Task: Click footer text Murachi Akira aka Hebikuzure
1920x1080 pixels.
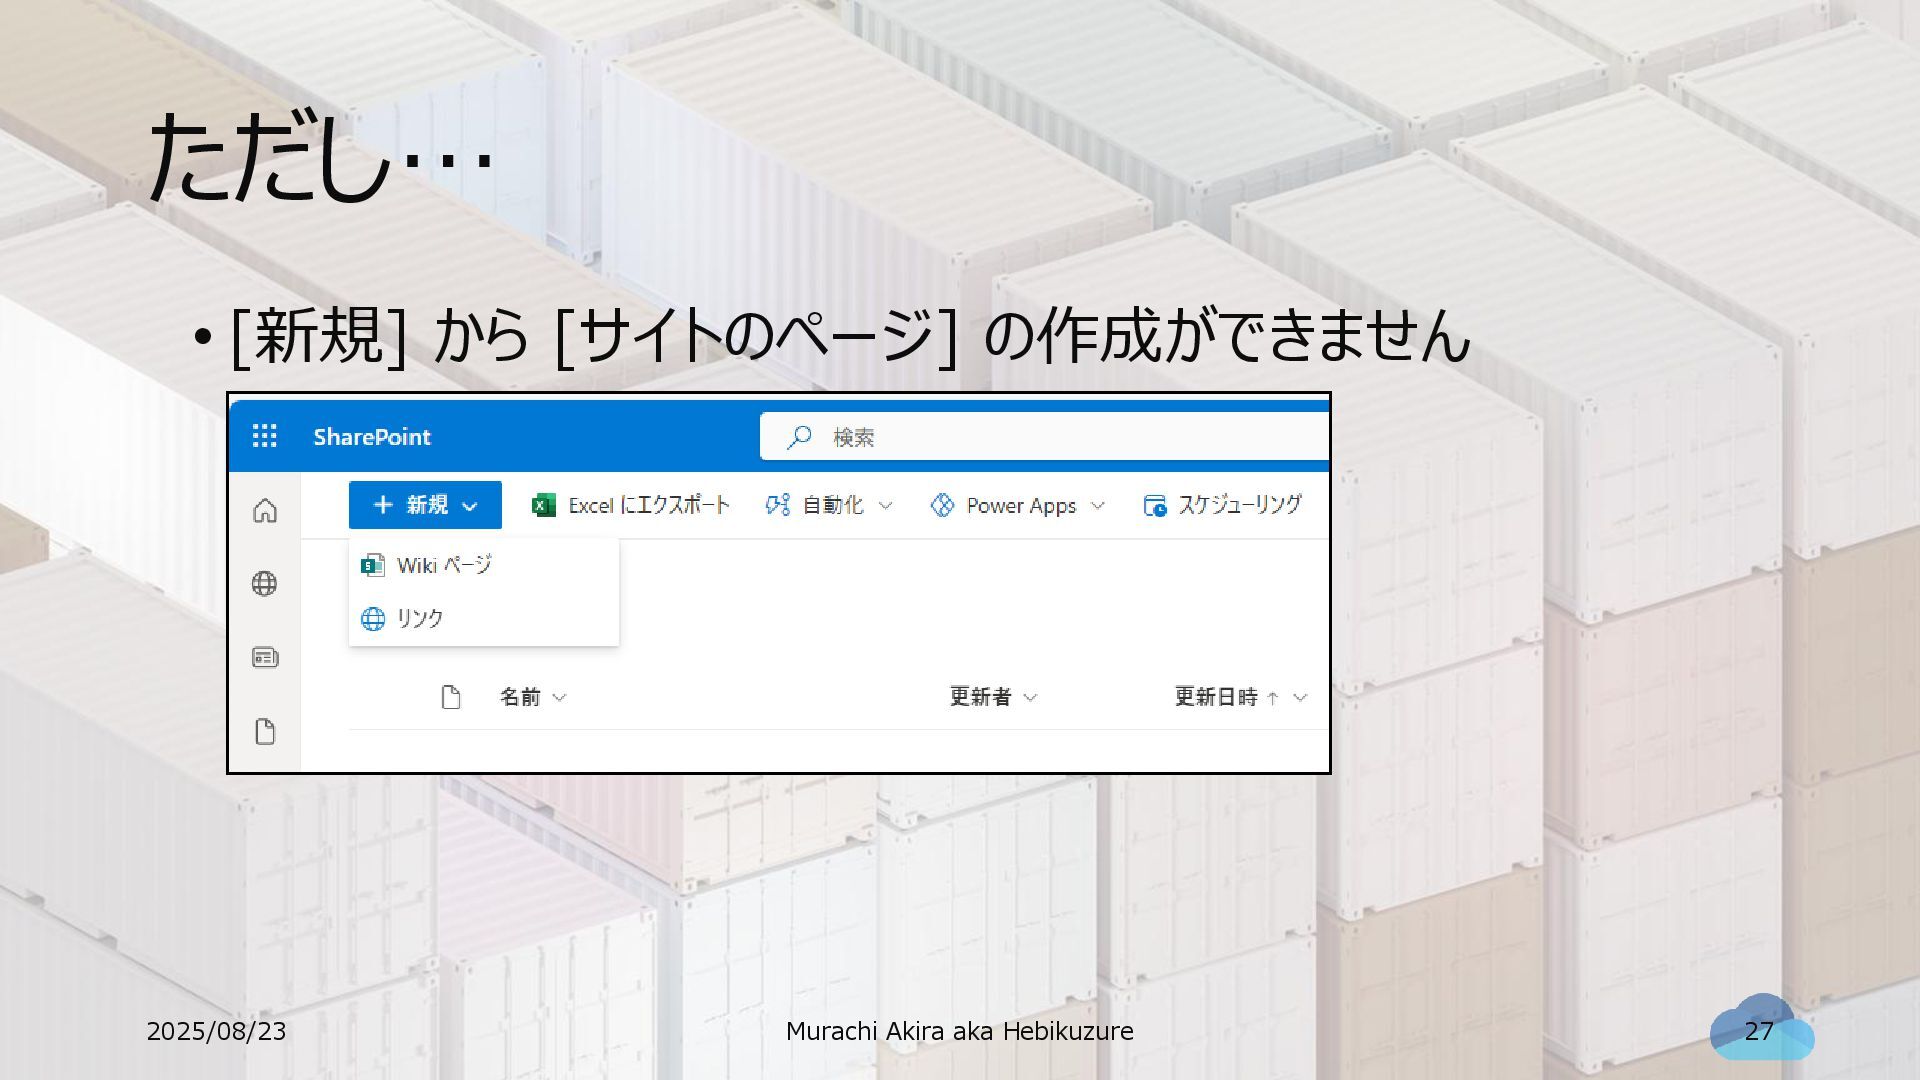Action: click(960, 1031)
